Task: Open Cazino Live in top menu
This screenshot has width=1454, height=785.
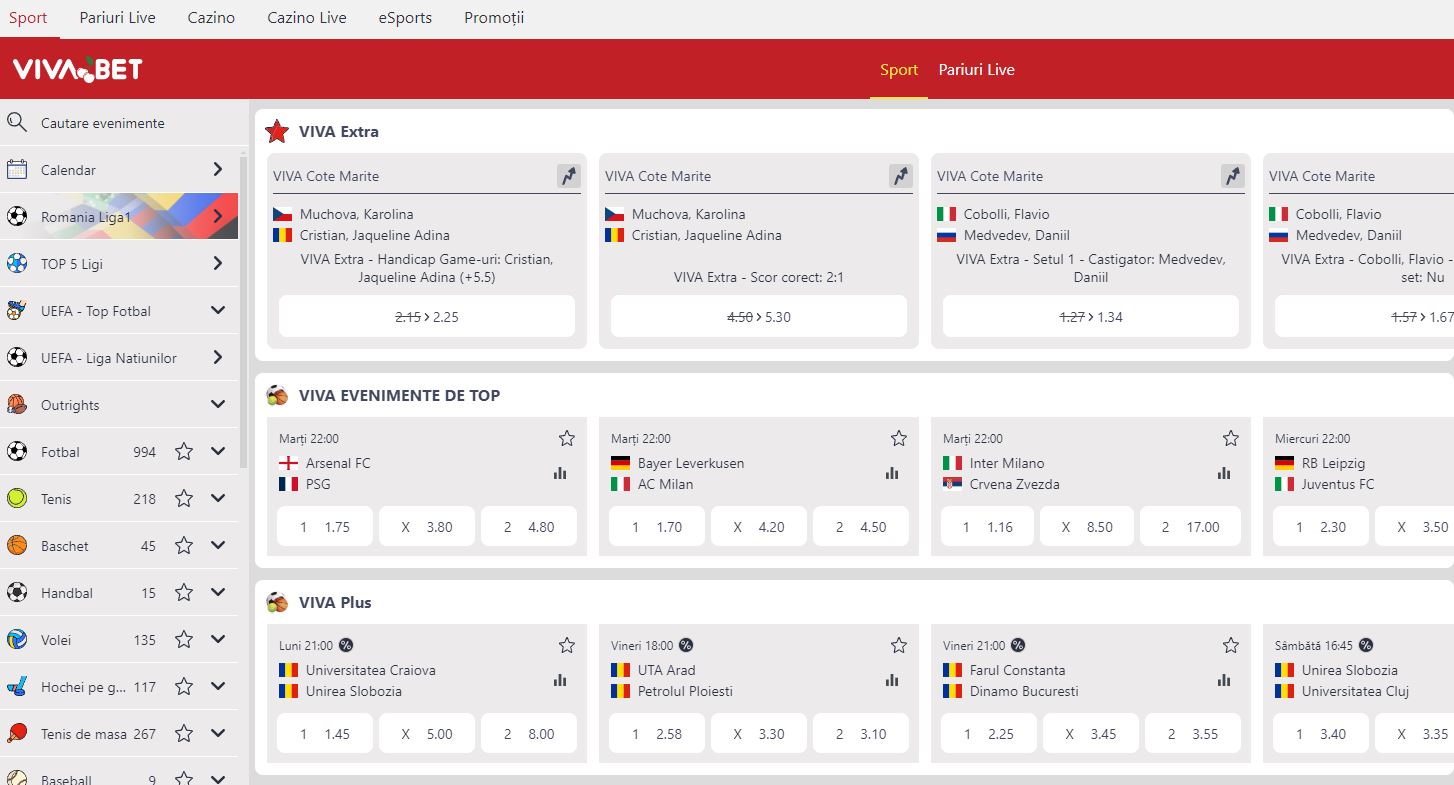Action: coord(307,18)
